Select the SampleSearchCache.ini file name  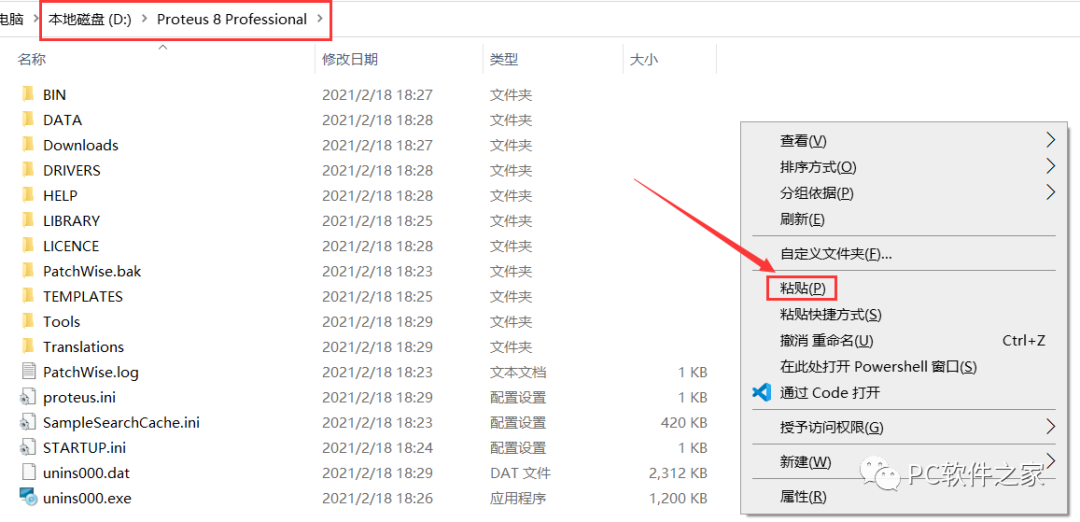coord(121,423)
